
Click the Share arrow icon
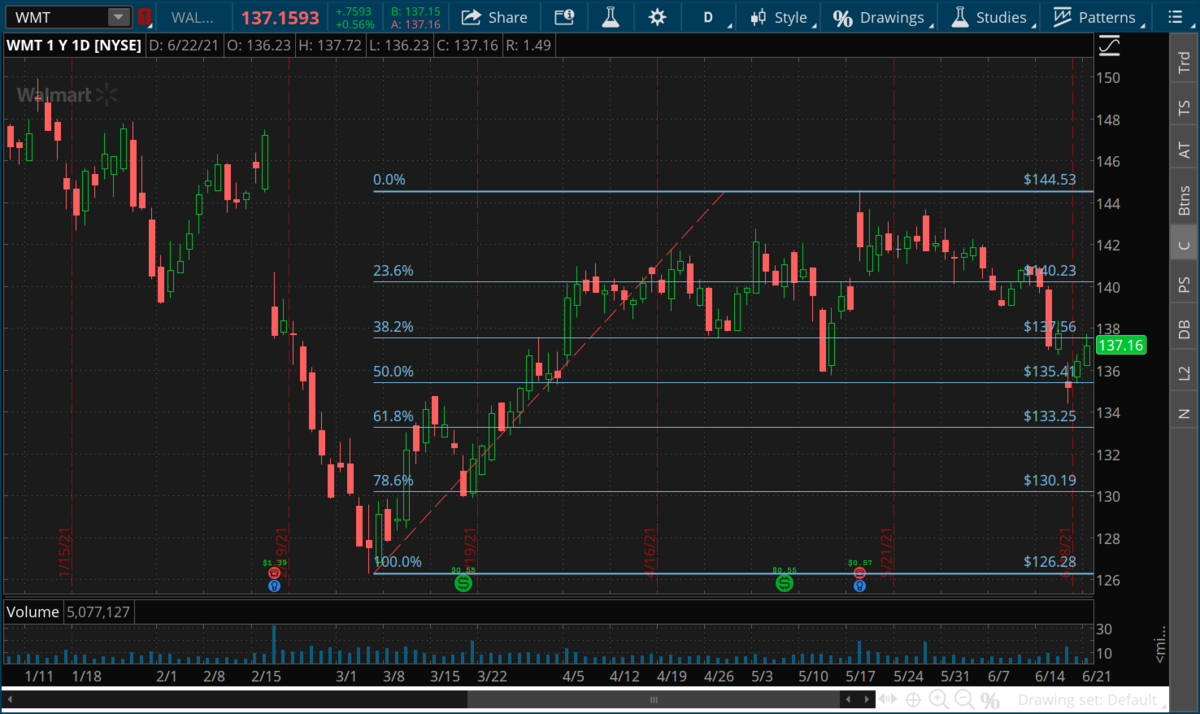(x=469, y=17)
